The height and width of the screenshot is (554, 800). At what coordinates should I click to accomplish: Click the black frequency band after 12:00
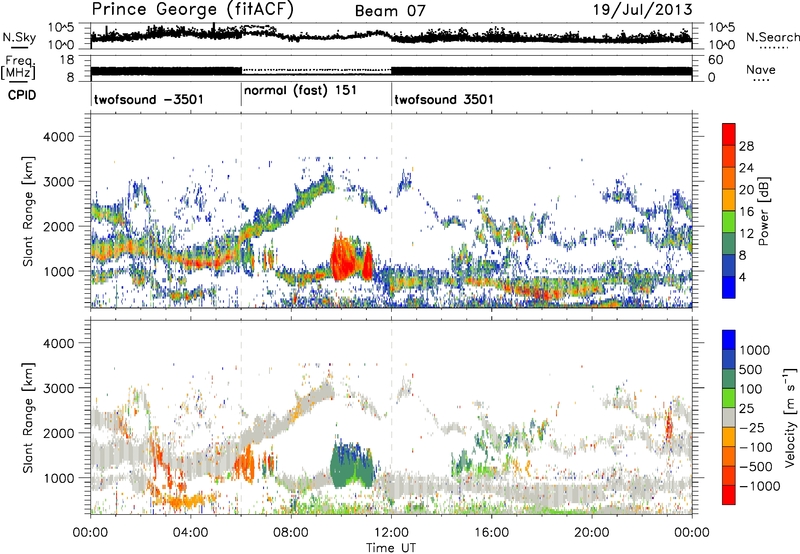[541, 71]
